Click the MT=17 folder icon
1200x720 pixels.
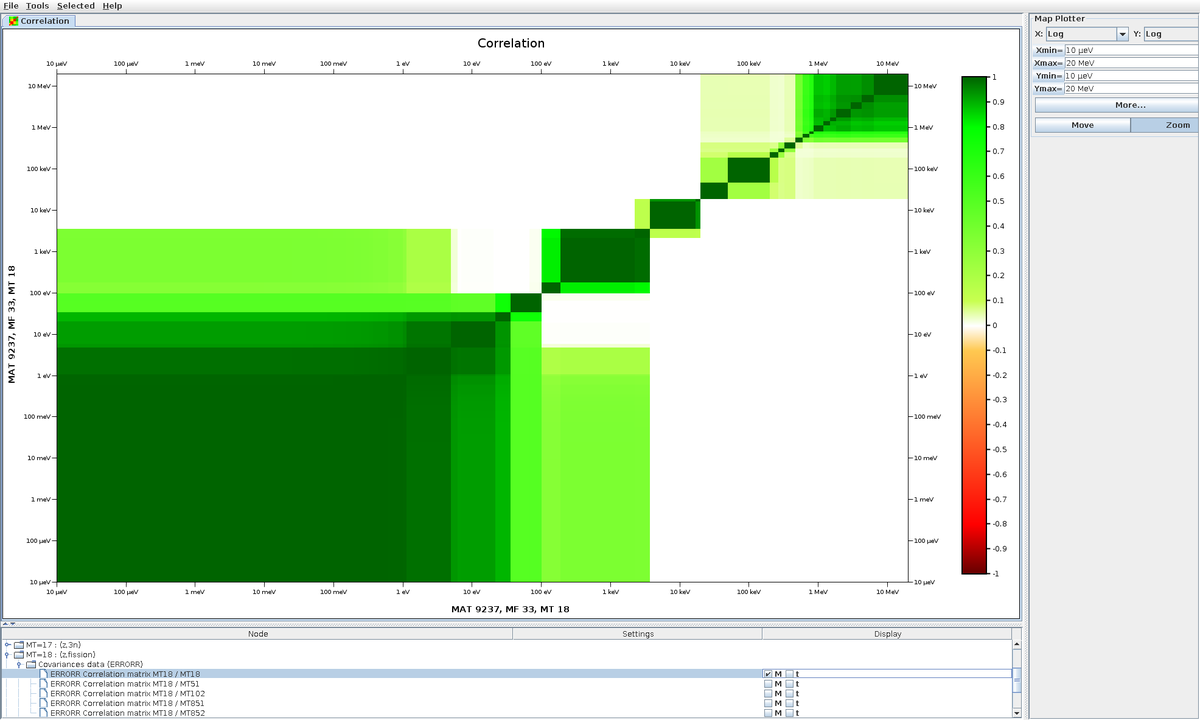click(19, 645)
